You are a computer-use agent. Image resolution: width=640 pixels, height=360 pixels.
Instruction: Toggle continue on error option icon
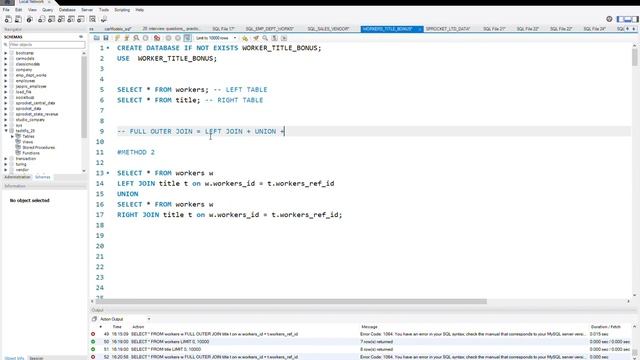click(157, 38)
